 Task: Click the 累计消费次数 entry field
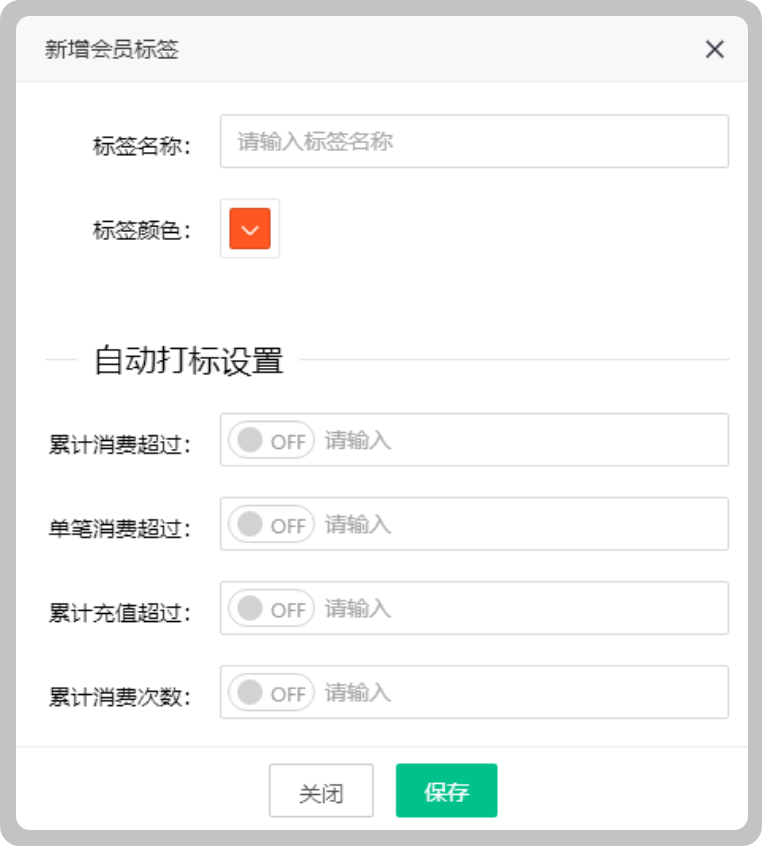pyautogui.click(x=500, y=692)
